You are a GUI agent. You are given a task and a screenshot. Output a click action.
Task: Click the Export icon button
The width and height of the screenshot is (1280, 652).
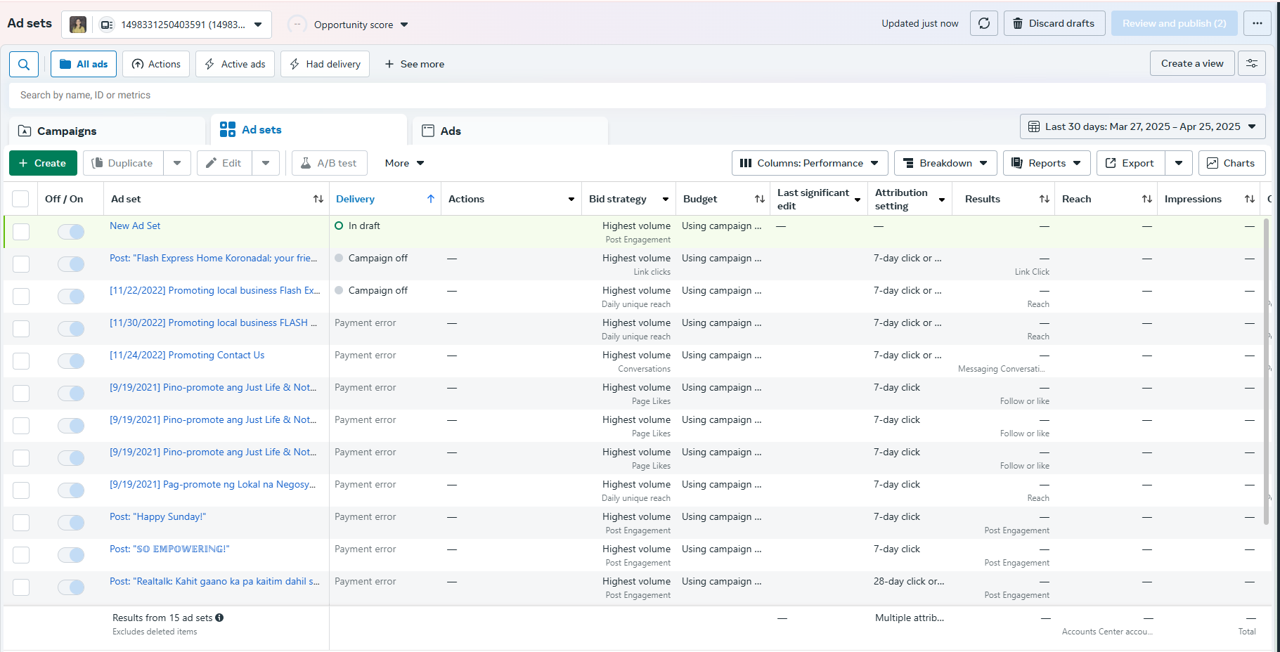[x=1130, y=163]
